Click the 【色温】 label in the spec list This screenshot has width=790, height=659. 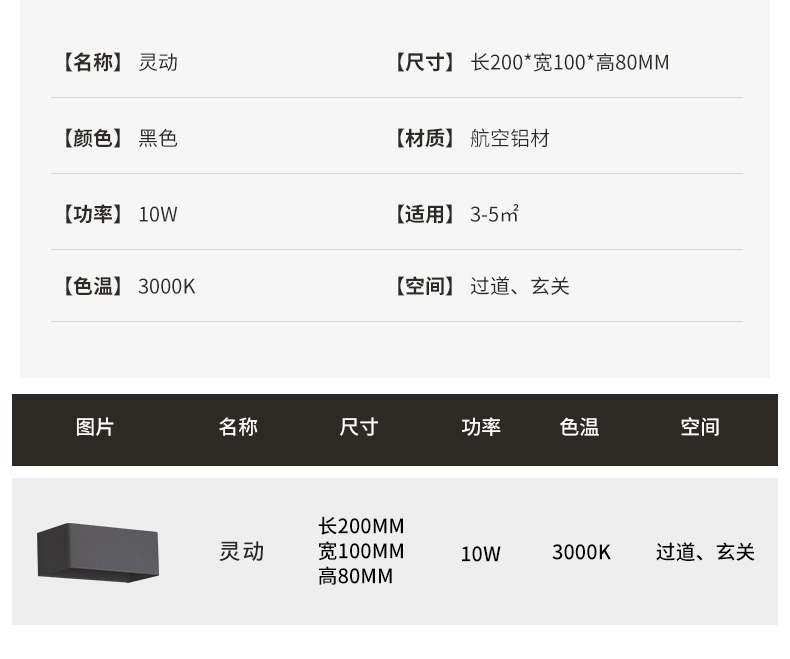(x=92, y=286)
